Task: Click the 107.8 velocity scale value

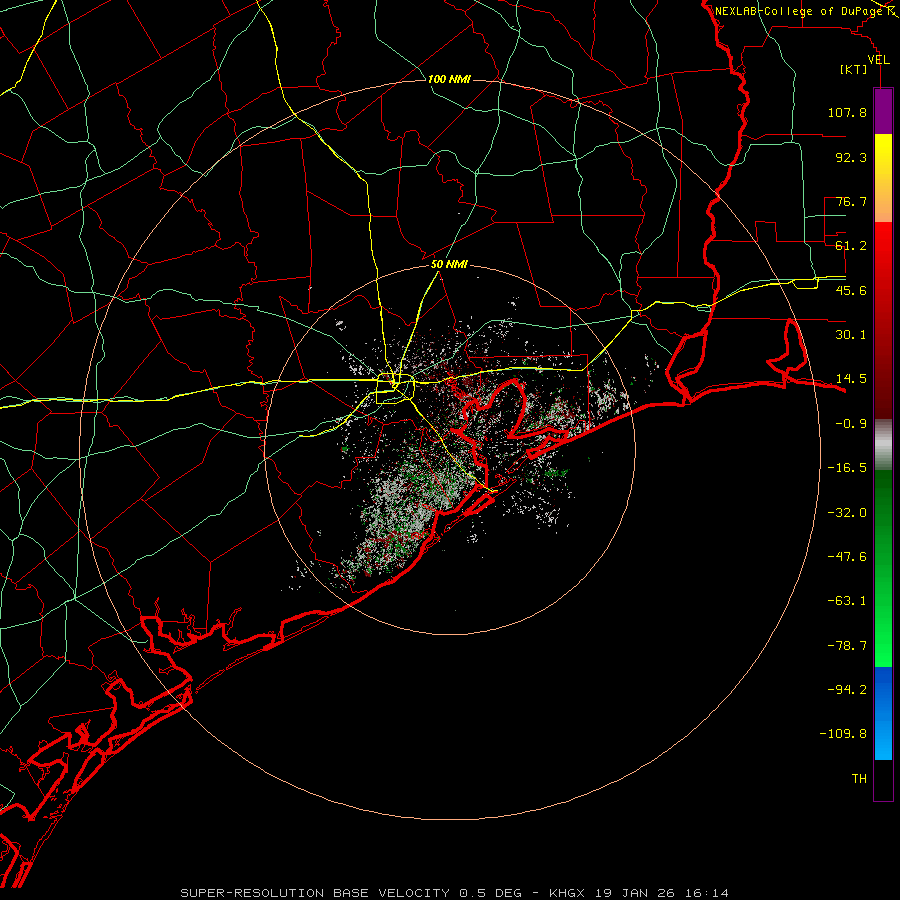Action: (x=847, y=112)
